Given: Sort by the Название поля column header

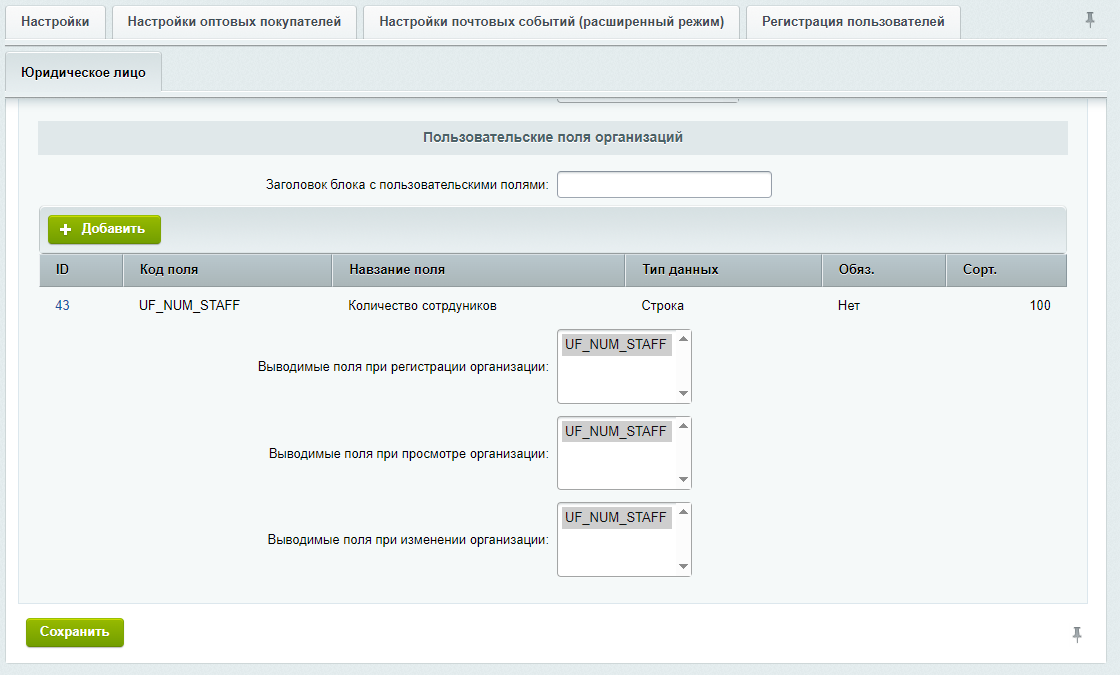Looking at the screenshot, I should pos(479,270).
